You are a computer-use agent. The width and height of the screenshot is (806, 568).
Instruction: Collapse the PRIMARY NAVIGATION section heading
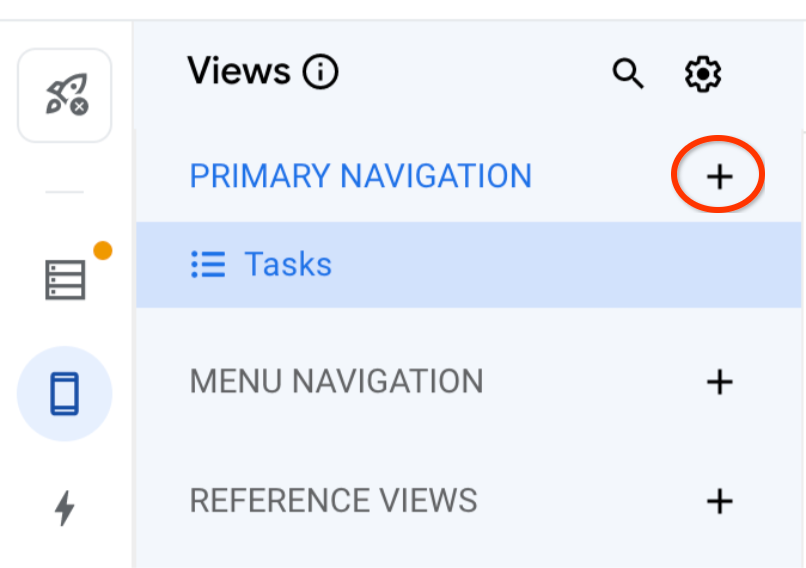point(360,177)
